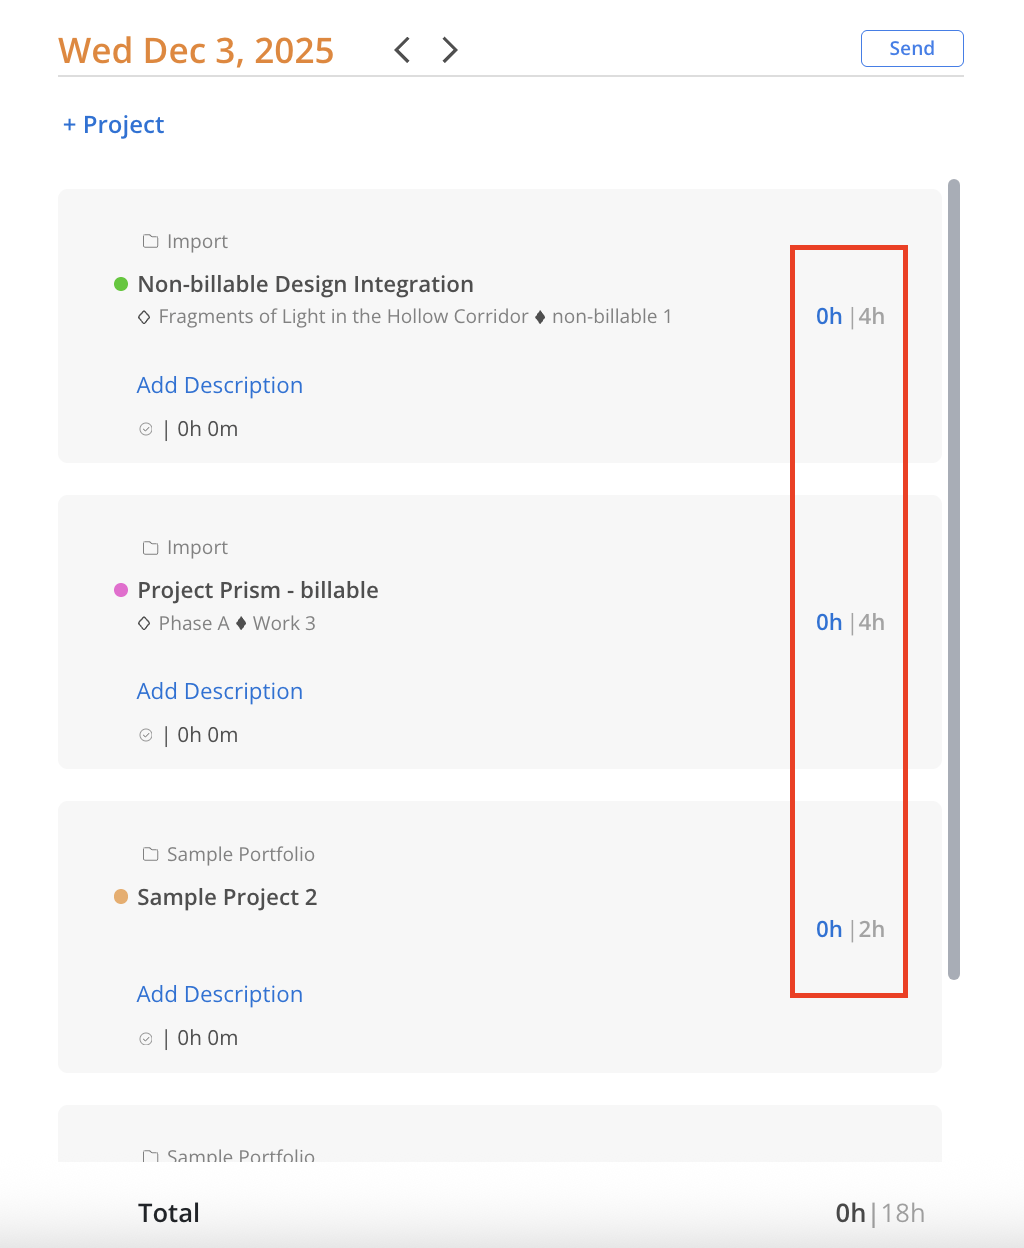The image size is (1024, 1248).
Task: Click folder icon above Sample Project 2
Action: [x=150, y=854]
